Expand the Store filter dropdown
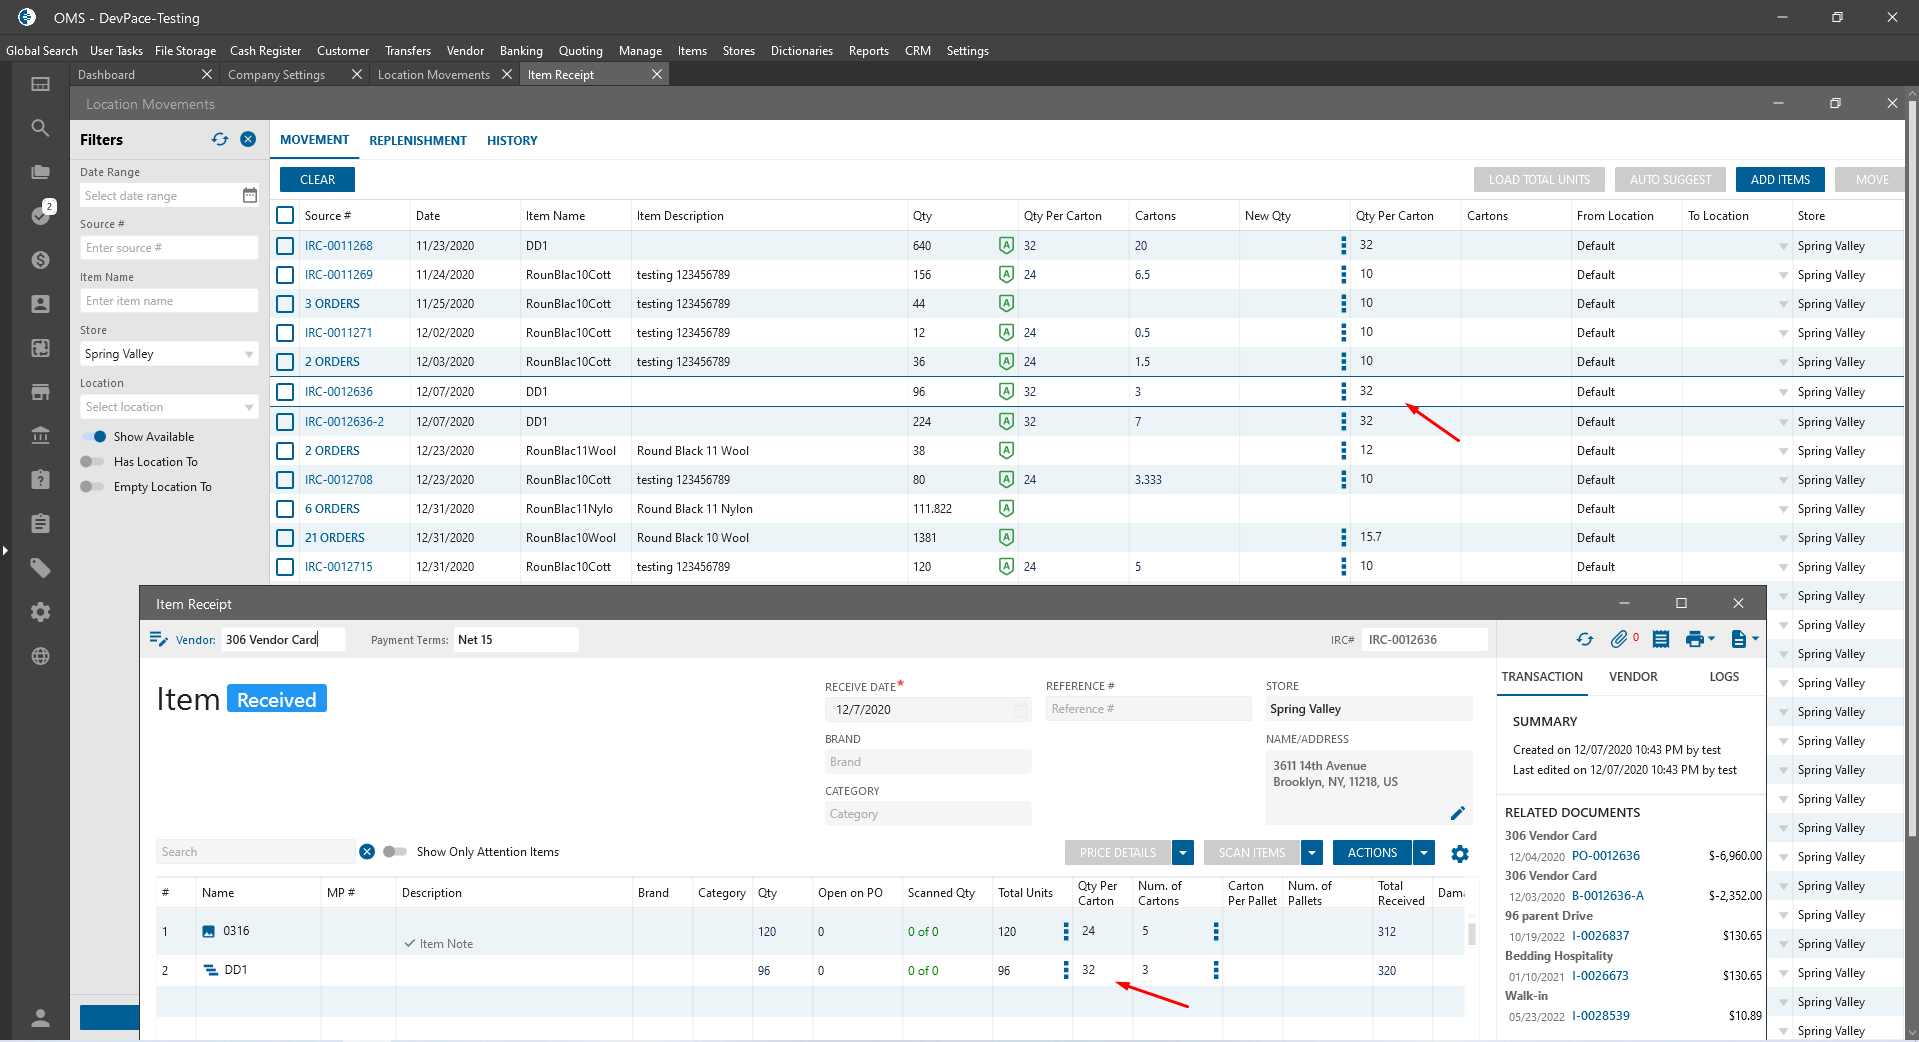 click(249, 355)
